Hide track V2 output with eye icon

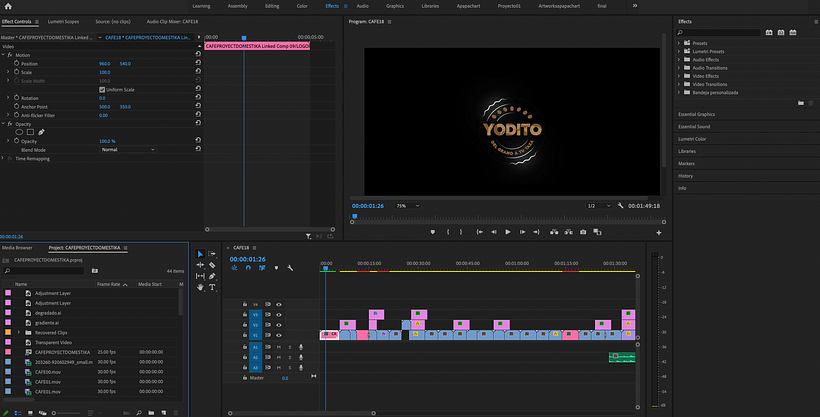(279, 324)
